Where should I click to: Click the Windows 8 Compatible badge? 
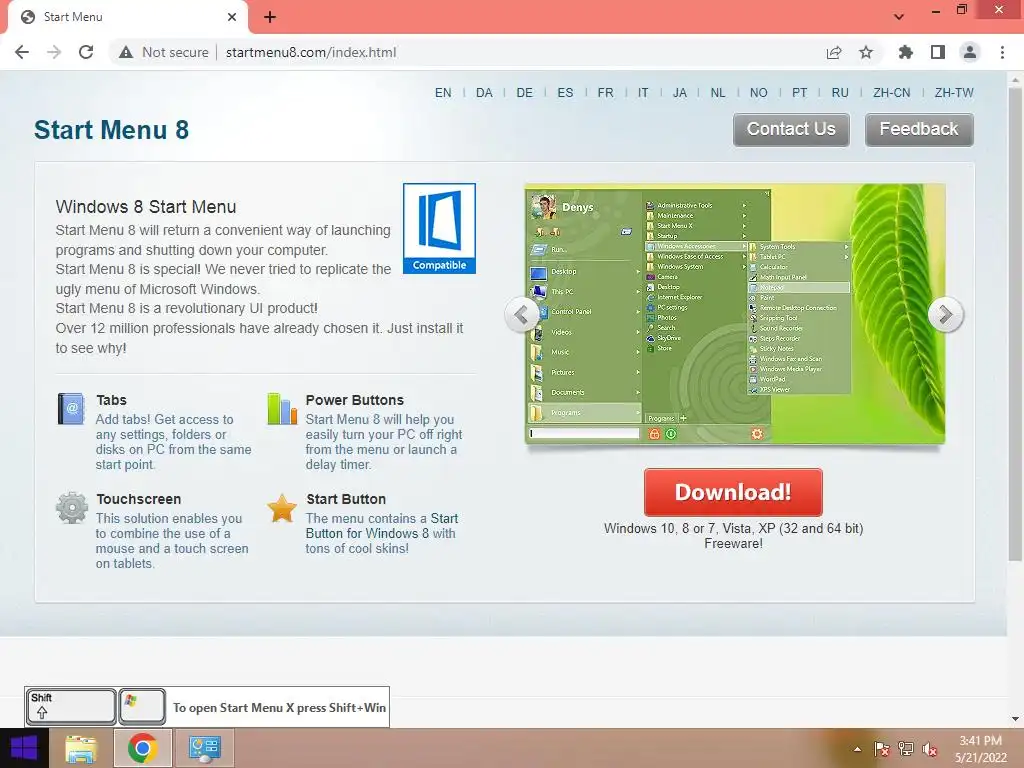pyautogui.click(x=439, y=228)
